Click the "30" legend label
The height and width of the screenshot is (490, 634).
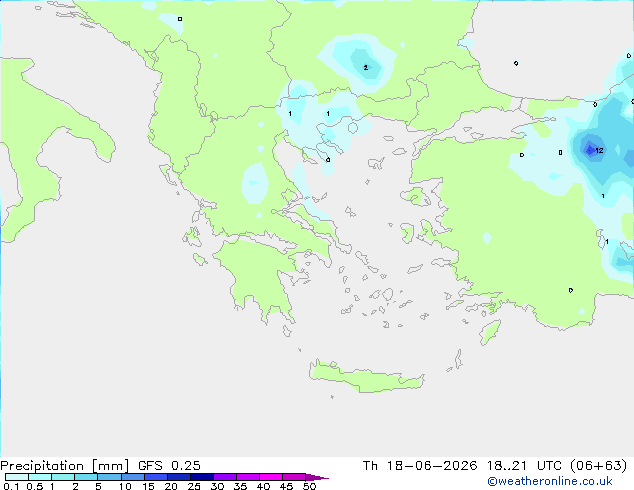[217, 486]
